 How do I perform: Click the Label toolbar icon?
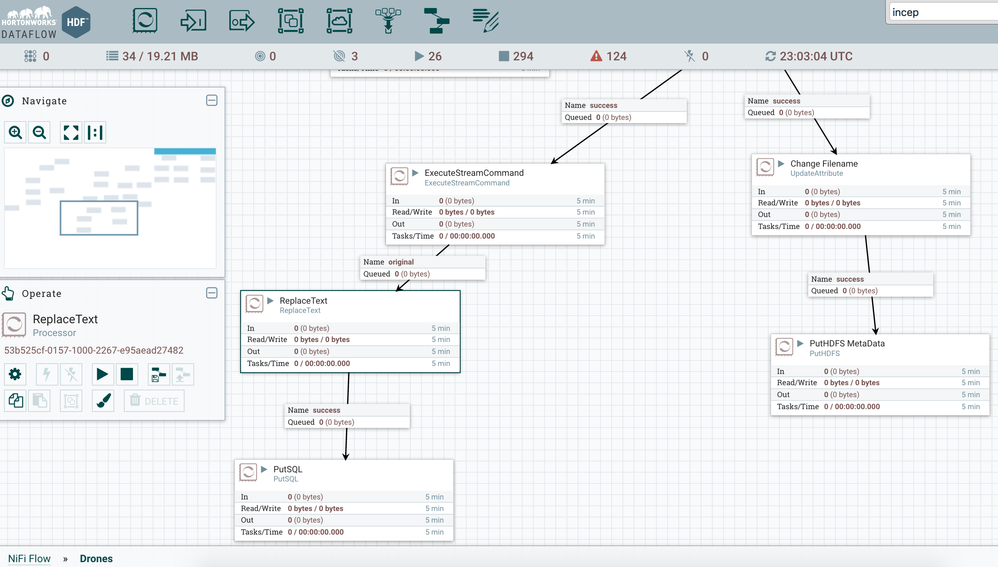[x=485, y=19]
